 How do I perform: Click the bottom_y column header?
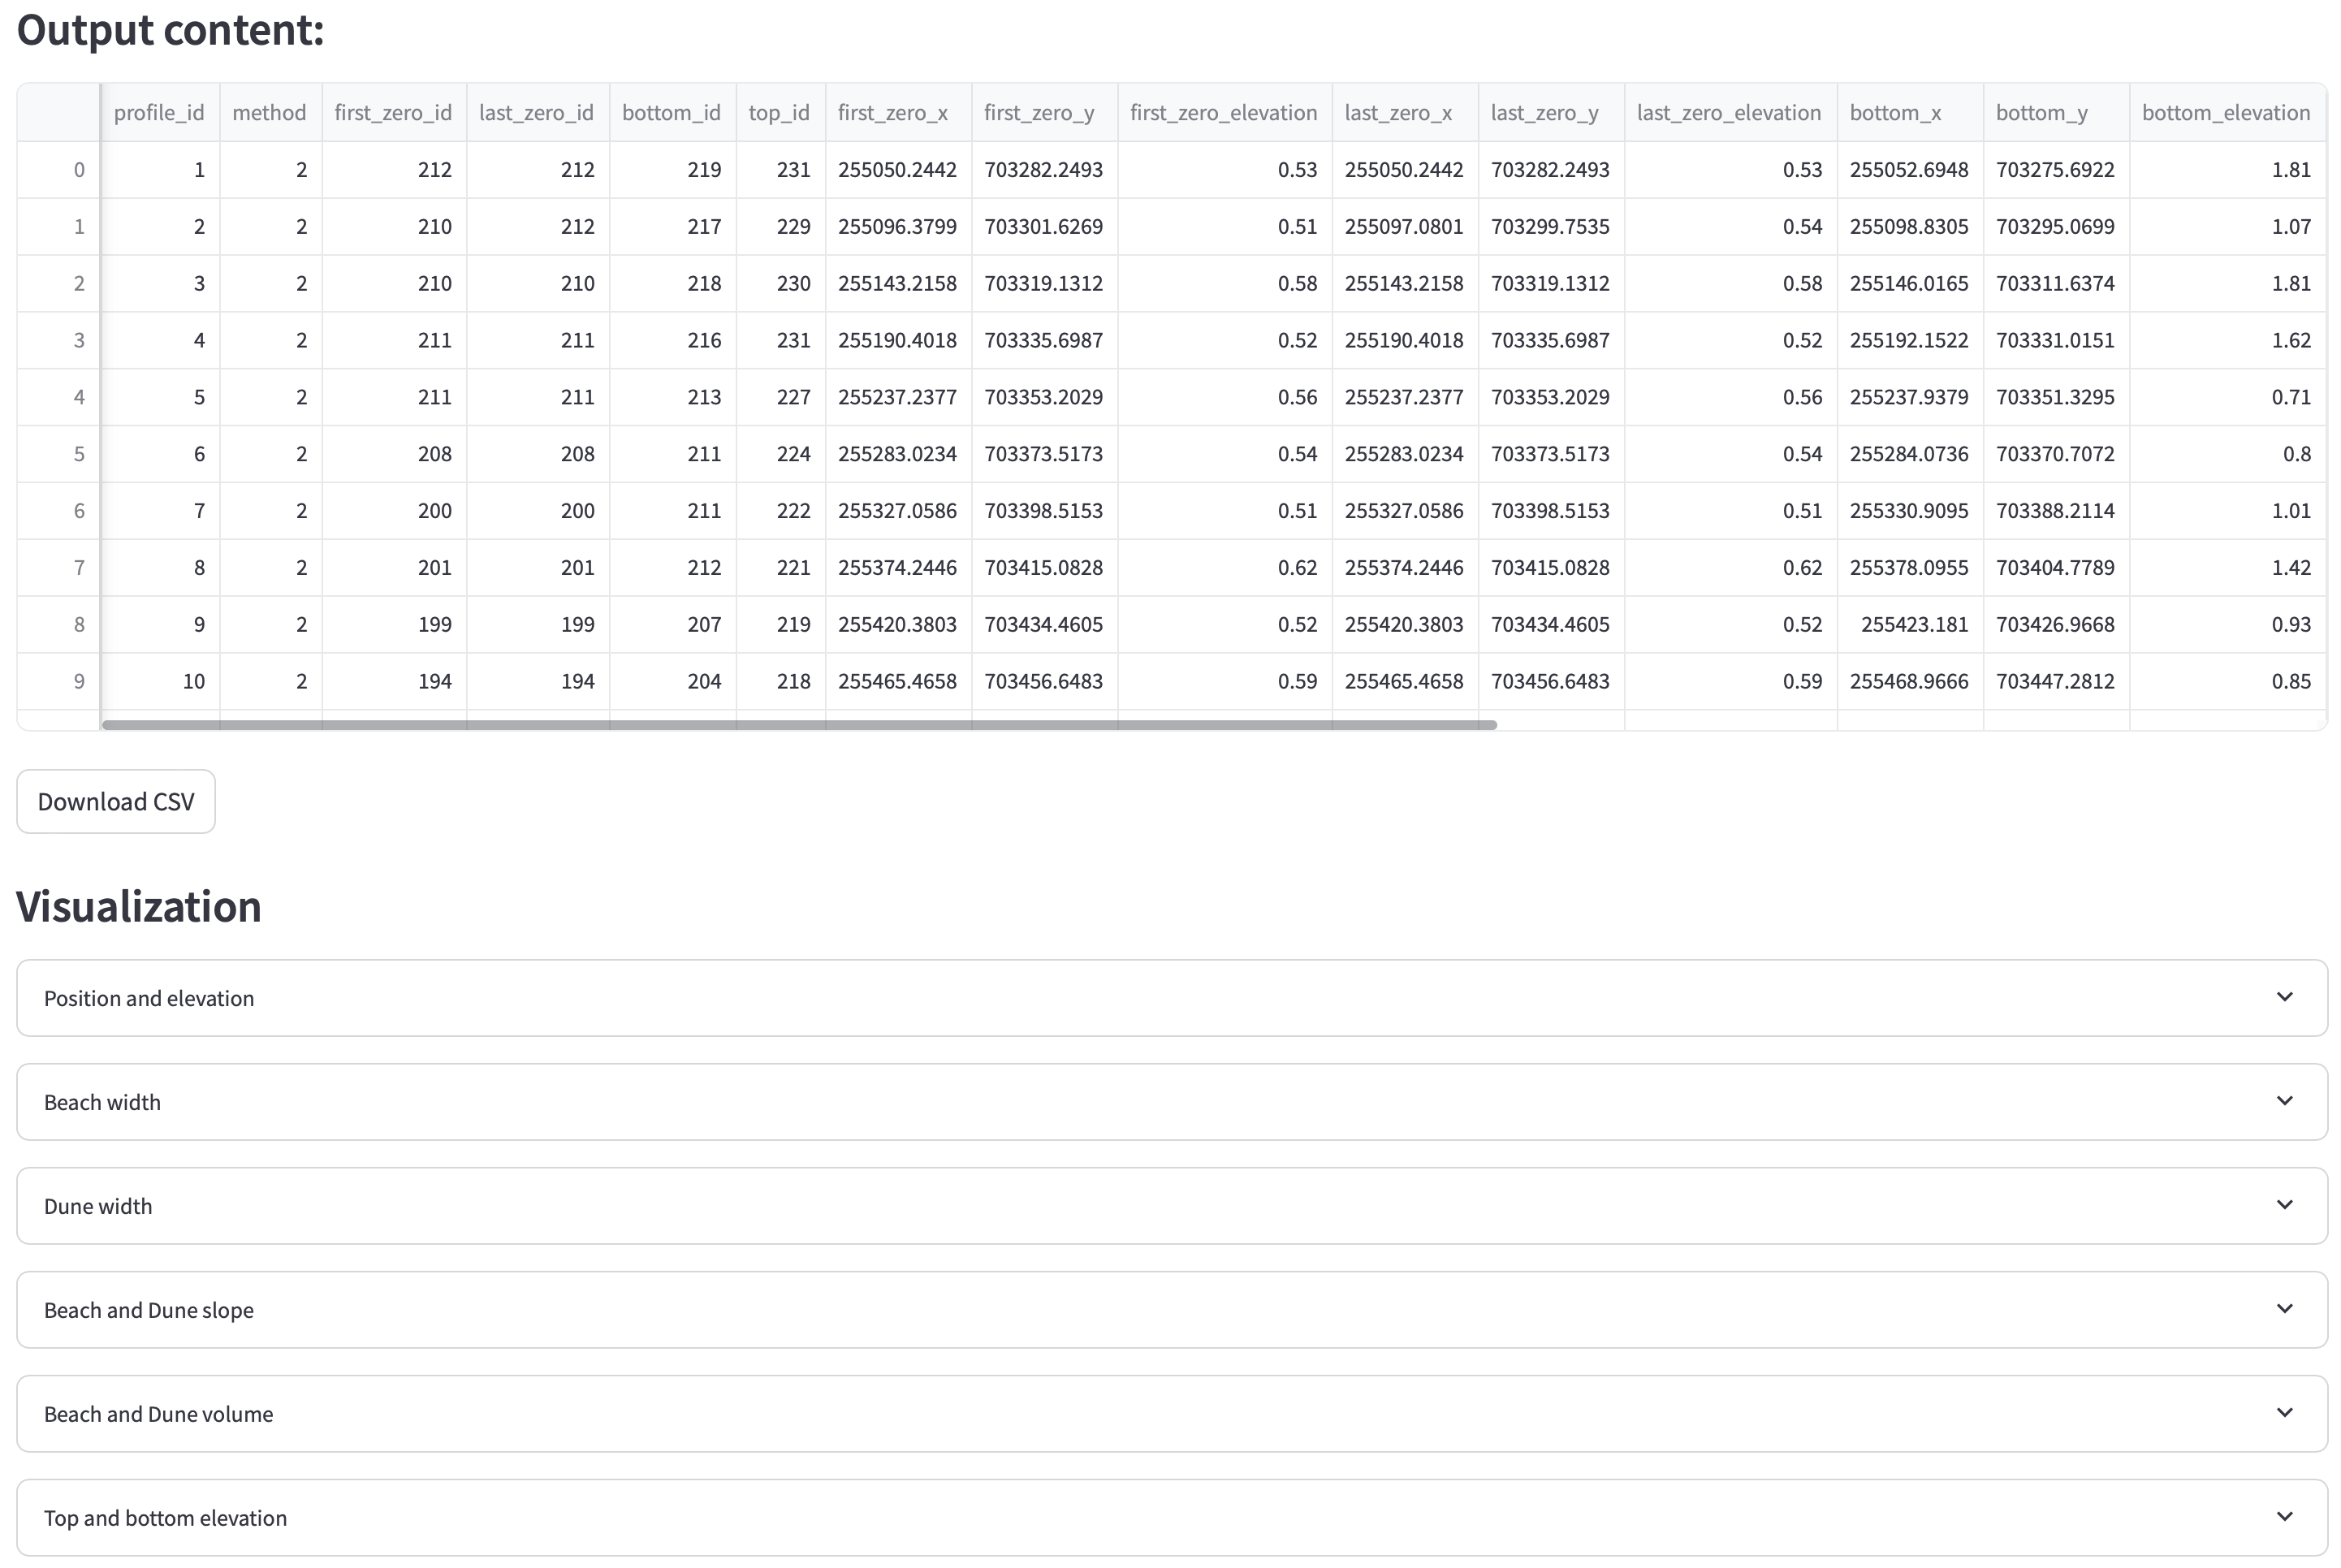point(2057,113)
